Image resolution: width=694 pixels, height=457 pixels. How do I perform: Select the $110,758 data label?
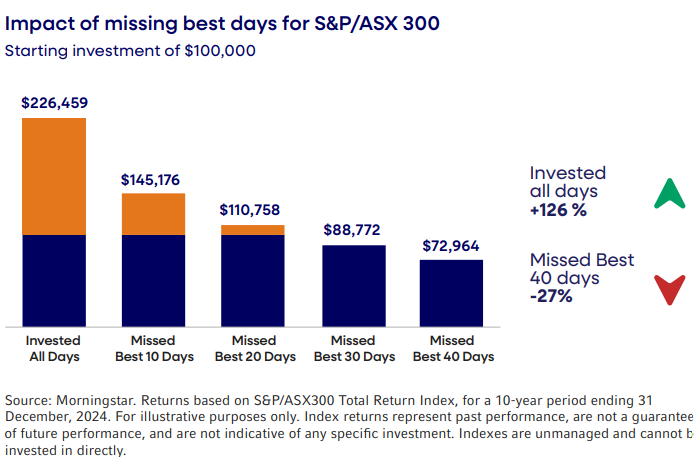tap(252, 210)
